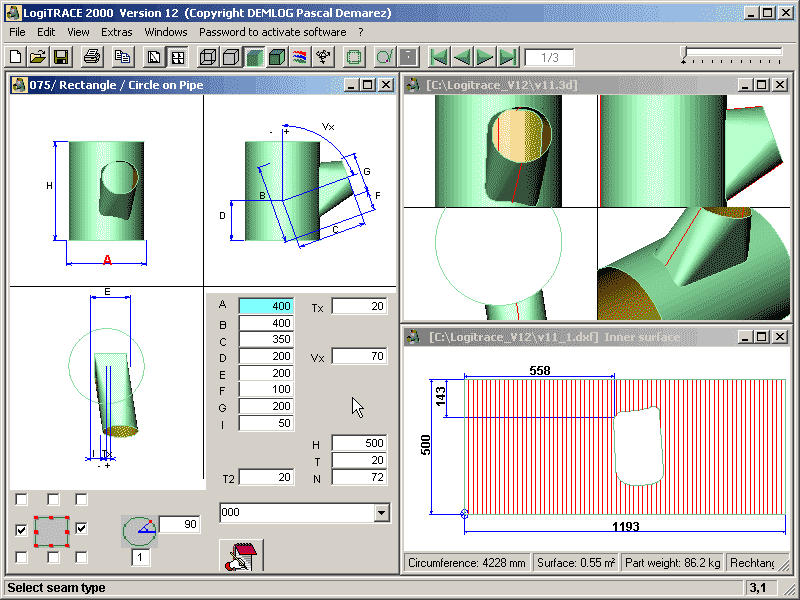
Task: Tick the checkbox above the seam rectangle's right corner
Action: pyautogui.click(x=81, y=499)
